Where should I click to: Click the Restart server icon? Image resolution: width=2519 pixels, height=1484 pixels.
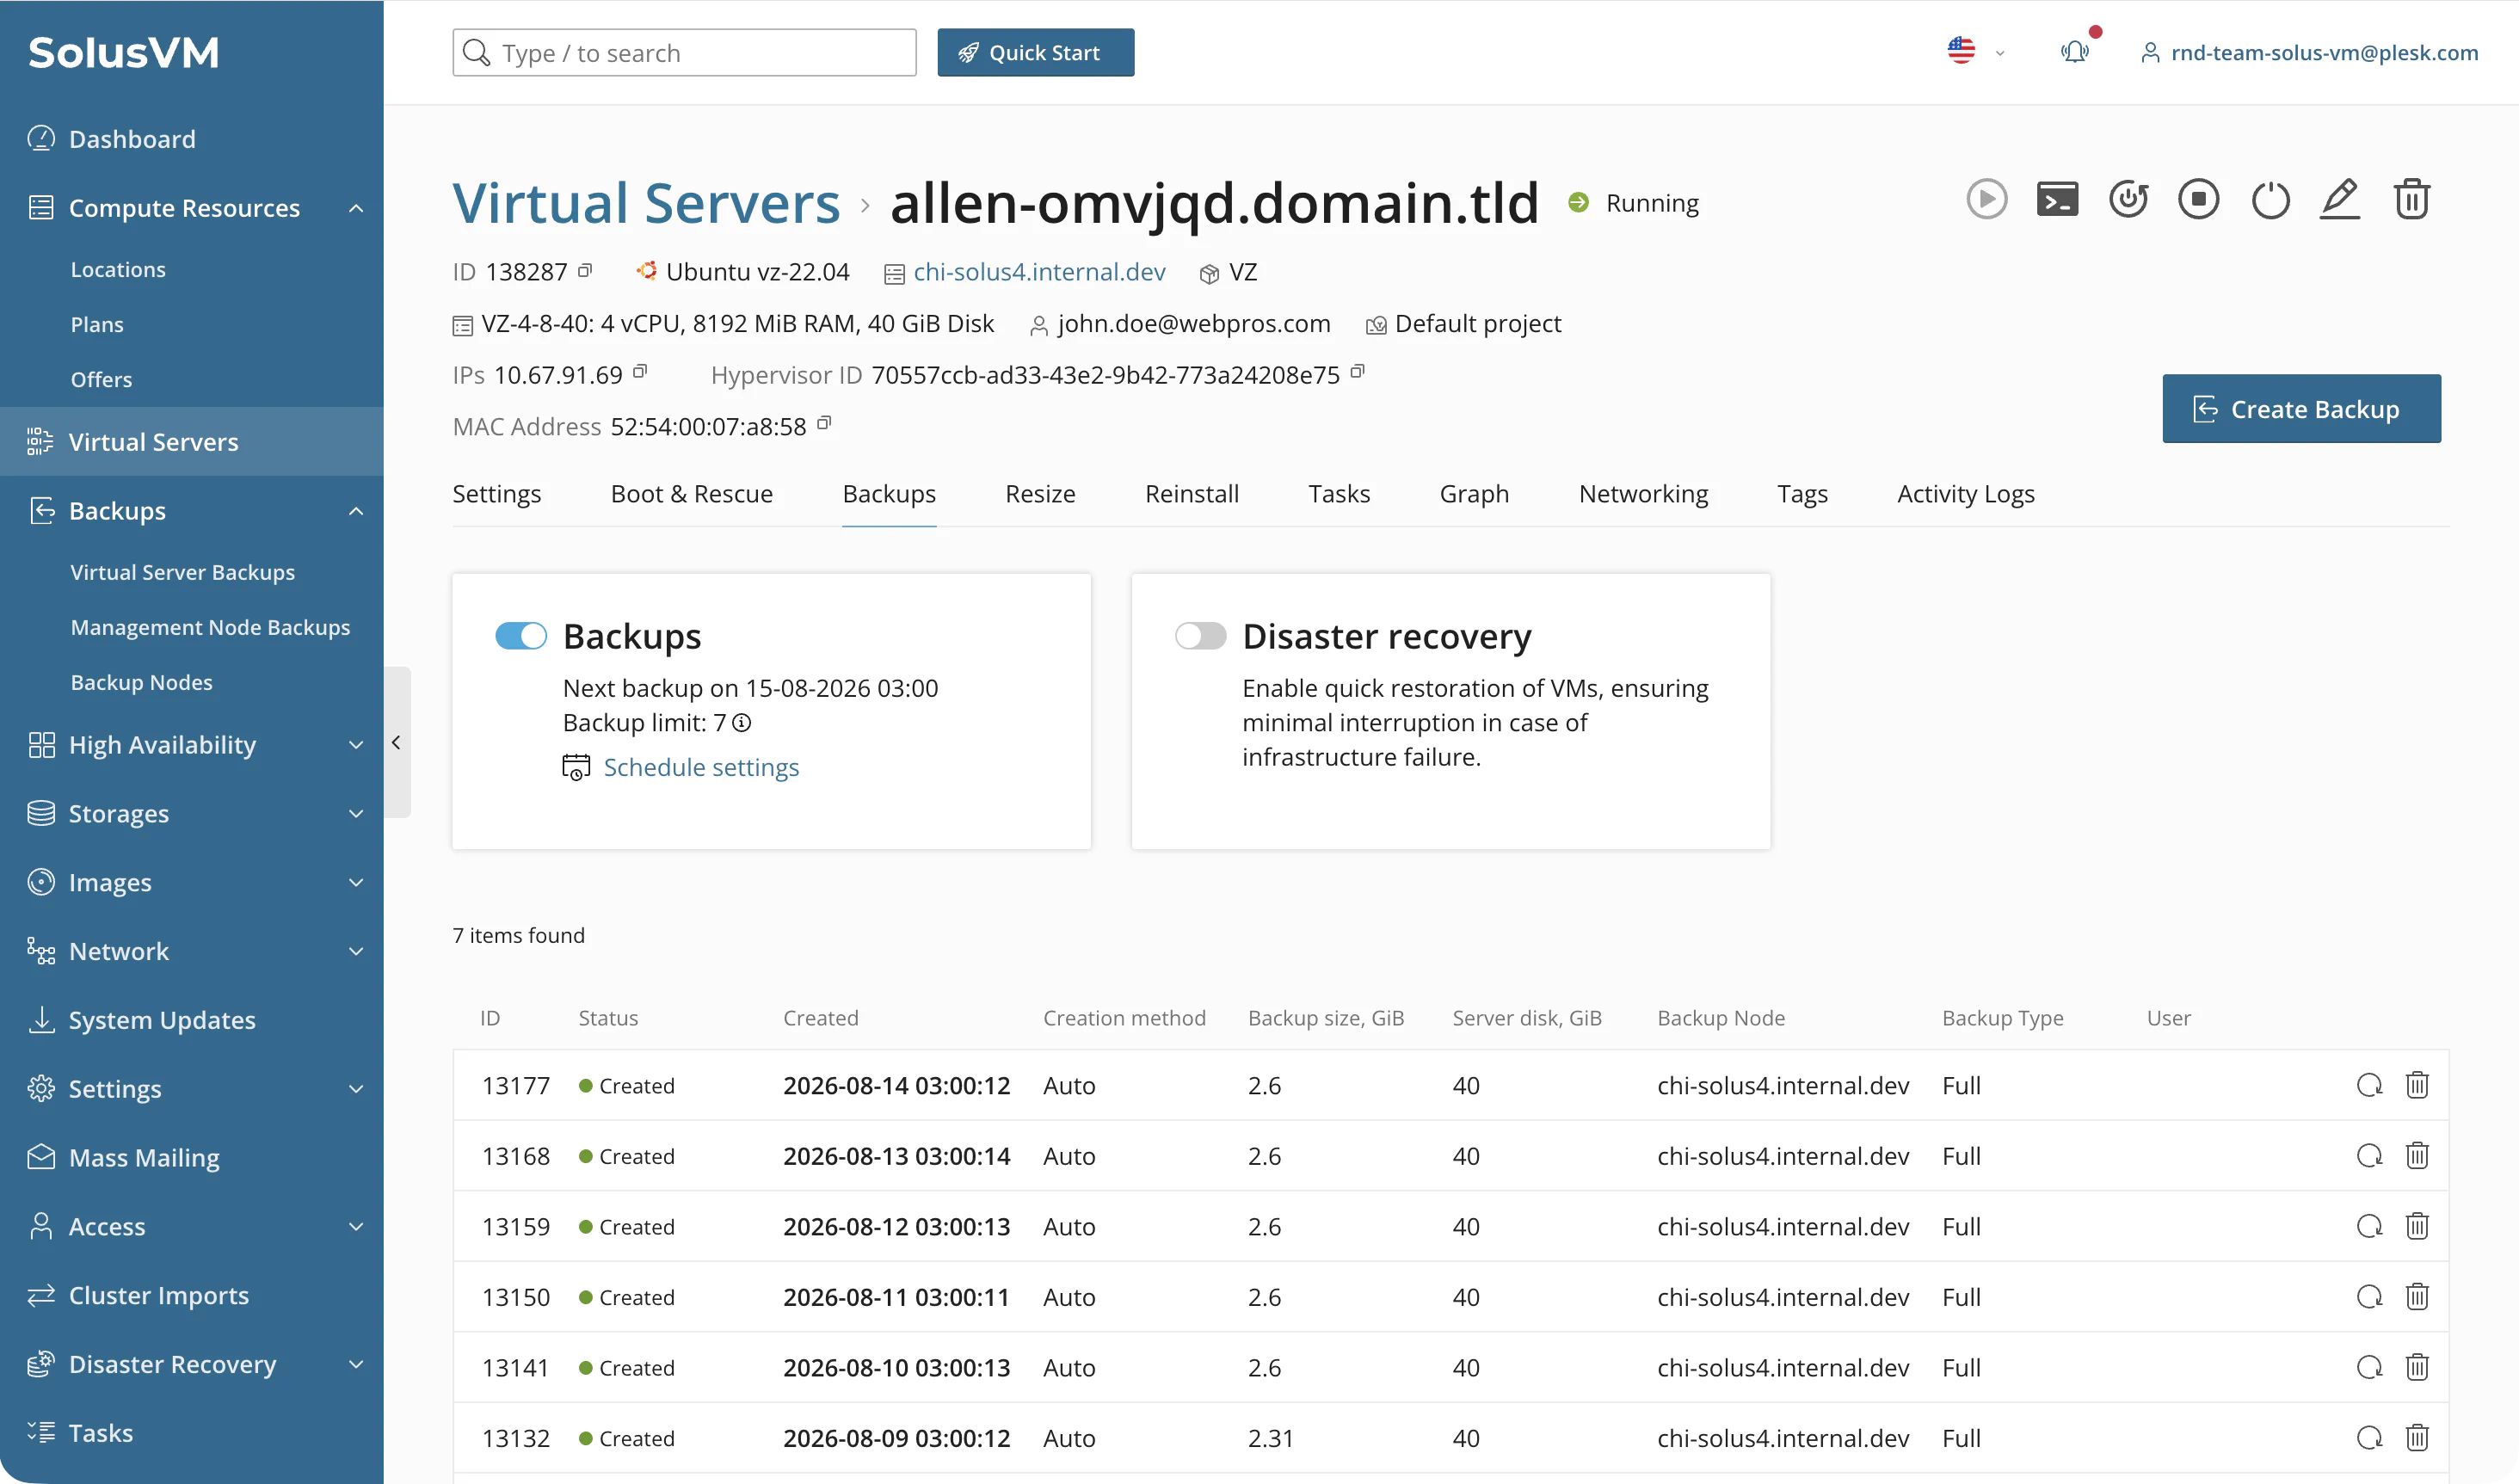coord(2128,199)
